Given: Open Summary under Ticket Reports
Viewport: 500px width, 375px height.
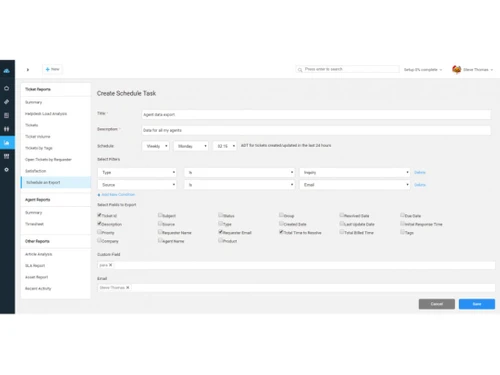Looking at the screenshot, I should tap(34, 102).
